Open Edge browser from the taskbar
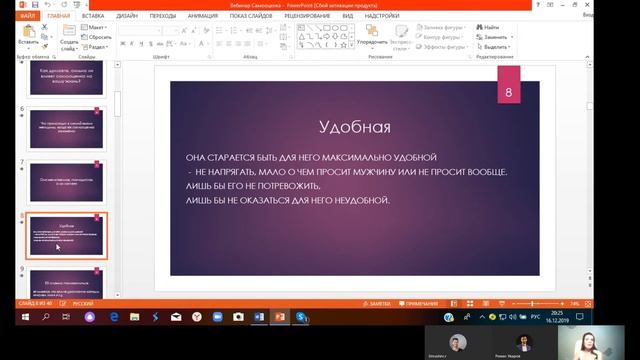 tap(114, 317)
